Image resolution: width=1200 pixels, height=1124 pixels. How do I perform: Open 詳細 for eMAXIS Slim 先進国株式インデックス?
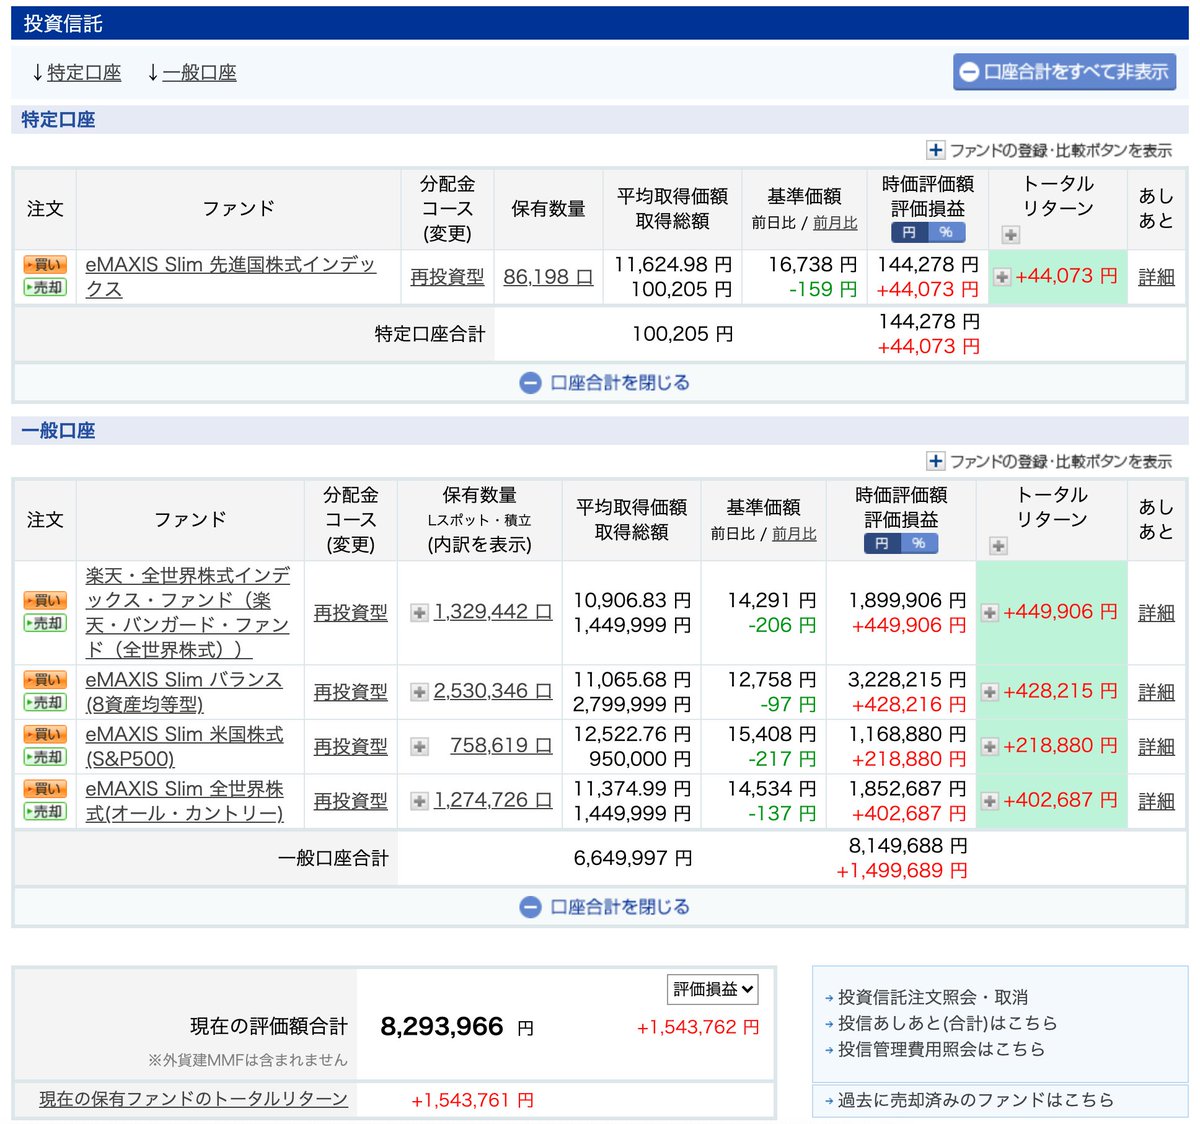click(x=1156, y=277)
